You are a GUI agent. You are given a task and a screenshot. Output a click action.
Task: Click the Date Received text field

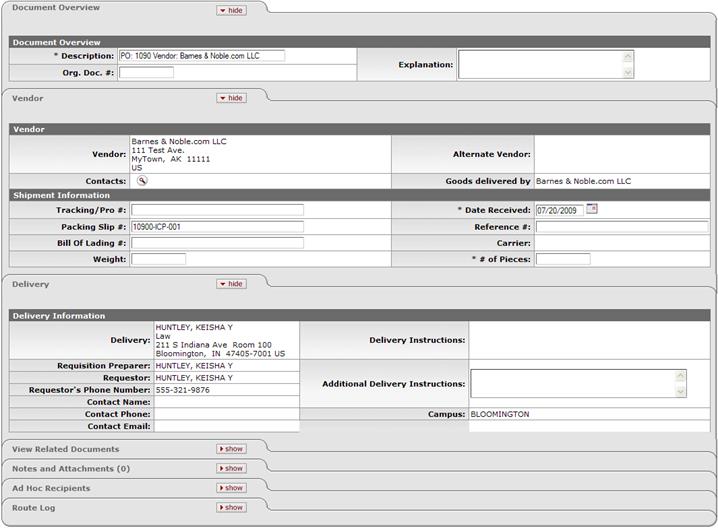click(560, 211)
